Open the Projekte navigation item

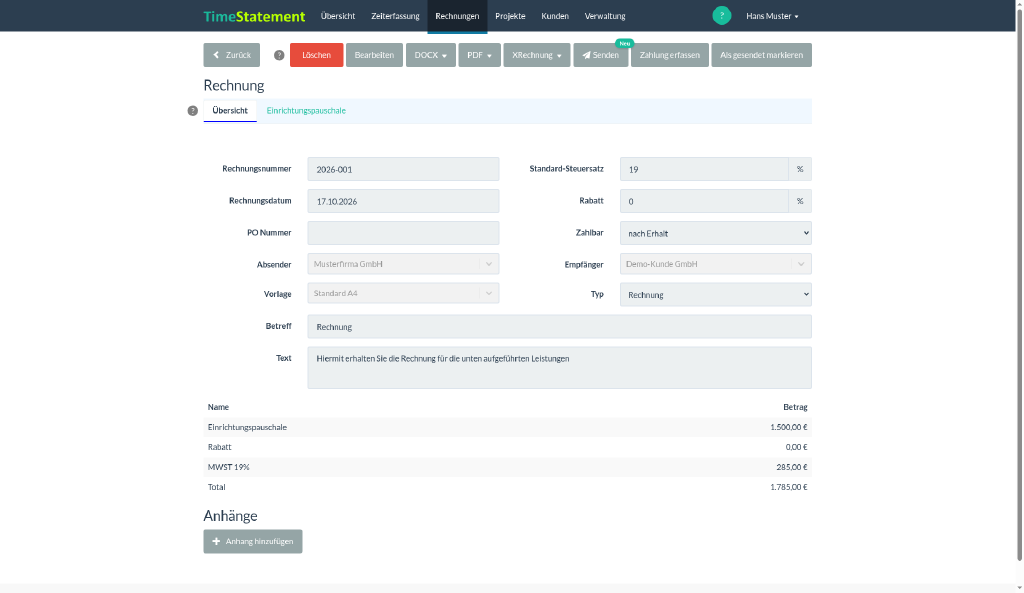click(510, 16)
